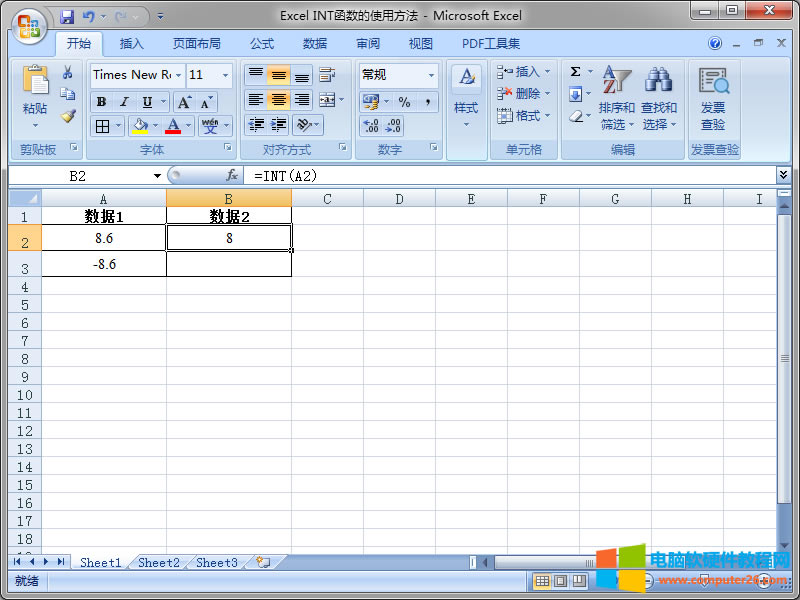Open the Sheet2 worksheet tab
The width and height of the screenshot is (800, 600).
click(159, 563)
